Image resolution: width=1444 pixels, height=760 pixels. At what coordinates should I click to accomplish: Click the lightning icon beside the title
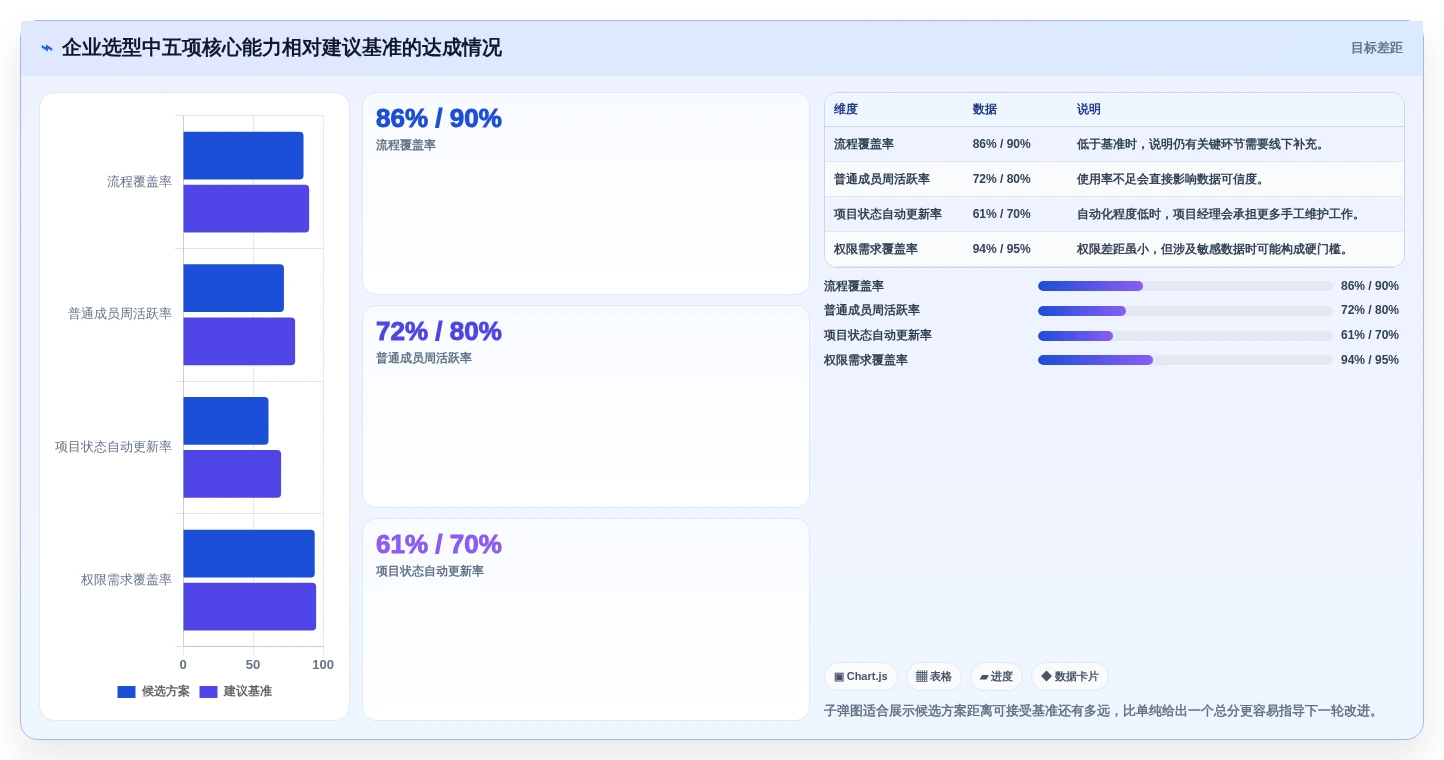(47, 48)
